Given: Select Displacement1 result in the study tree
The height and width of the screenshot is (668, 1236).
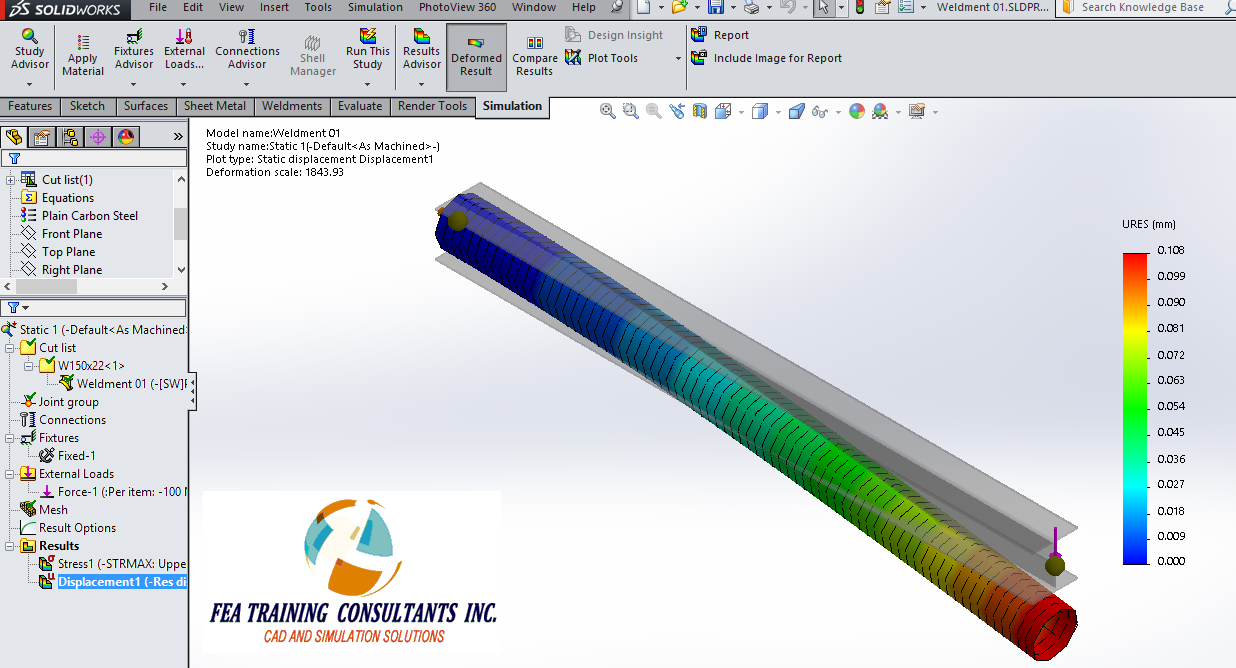Looking at the screenshot, I should coord(116,582).
